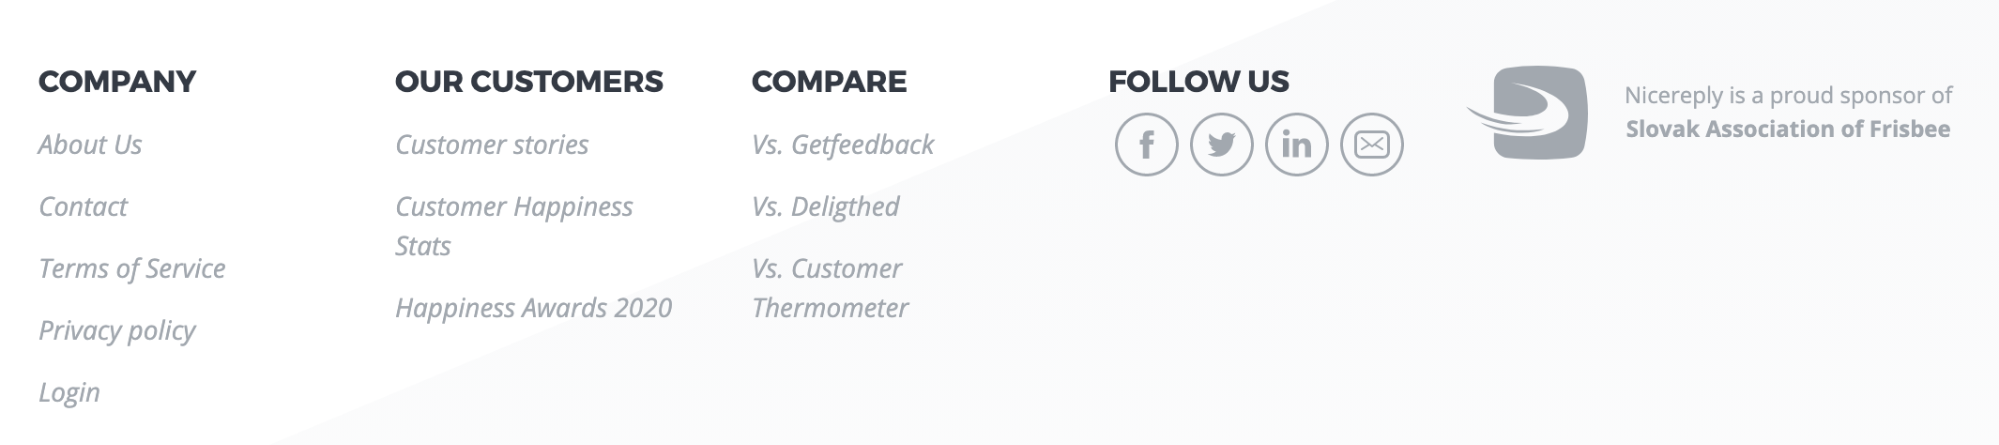Open the Twitter social icon
1999x445 pixels.
point(1221,145)
